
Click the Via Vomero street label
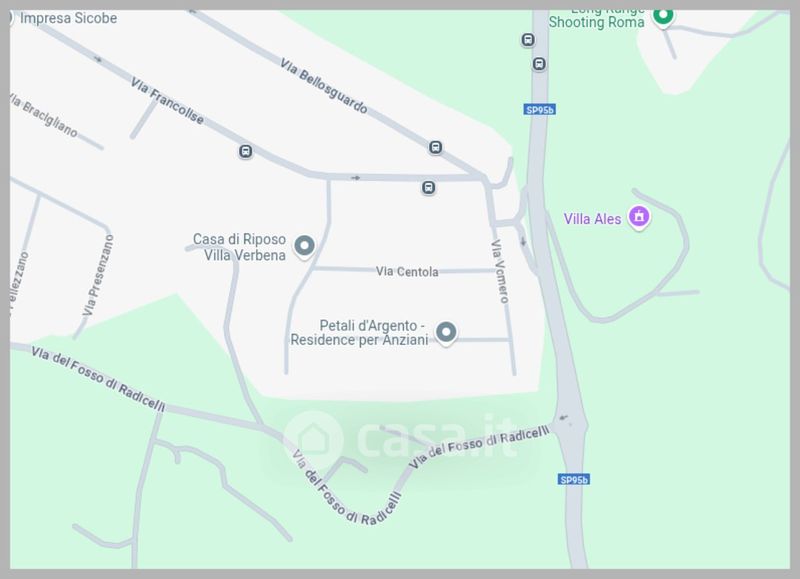coord(499,271)
